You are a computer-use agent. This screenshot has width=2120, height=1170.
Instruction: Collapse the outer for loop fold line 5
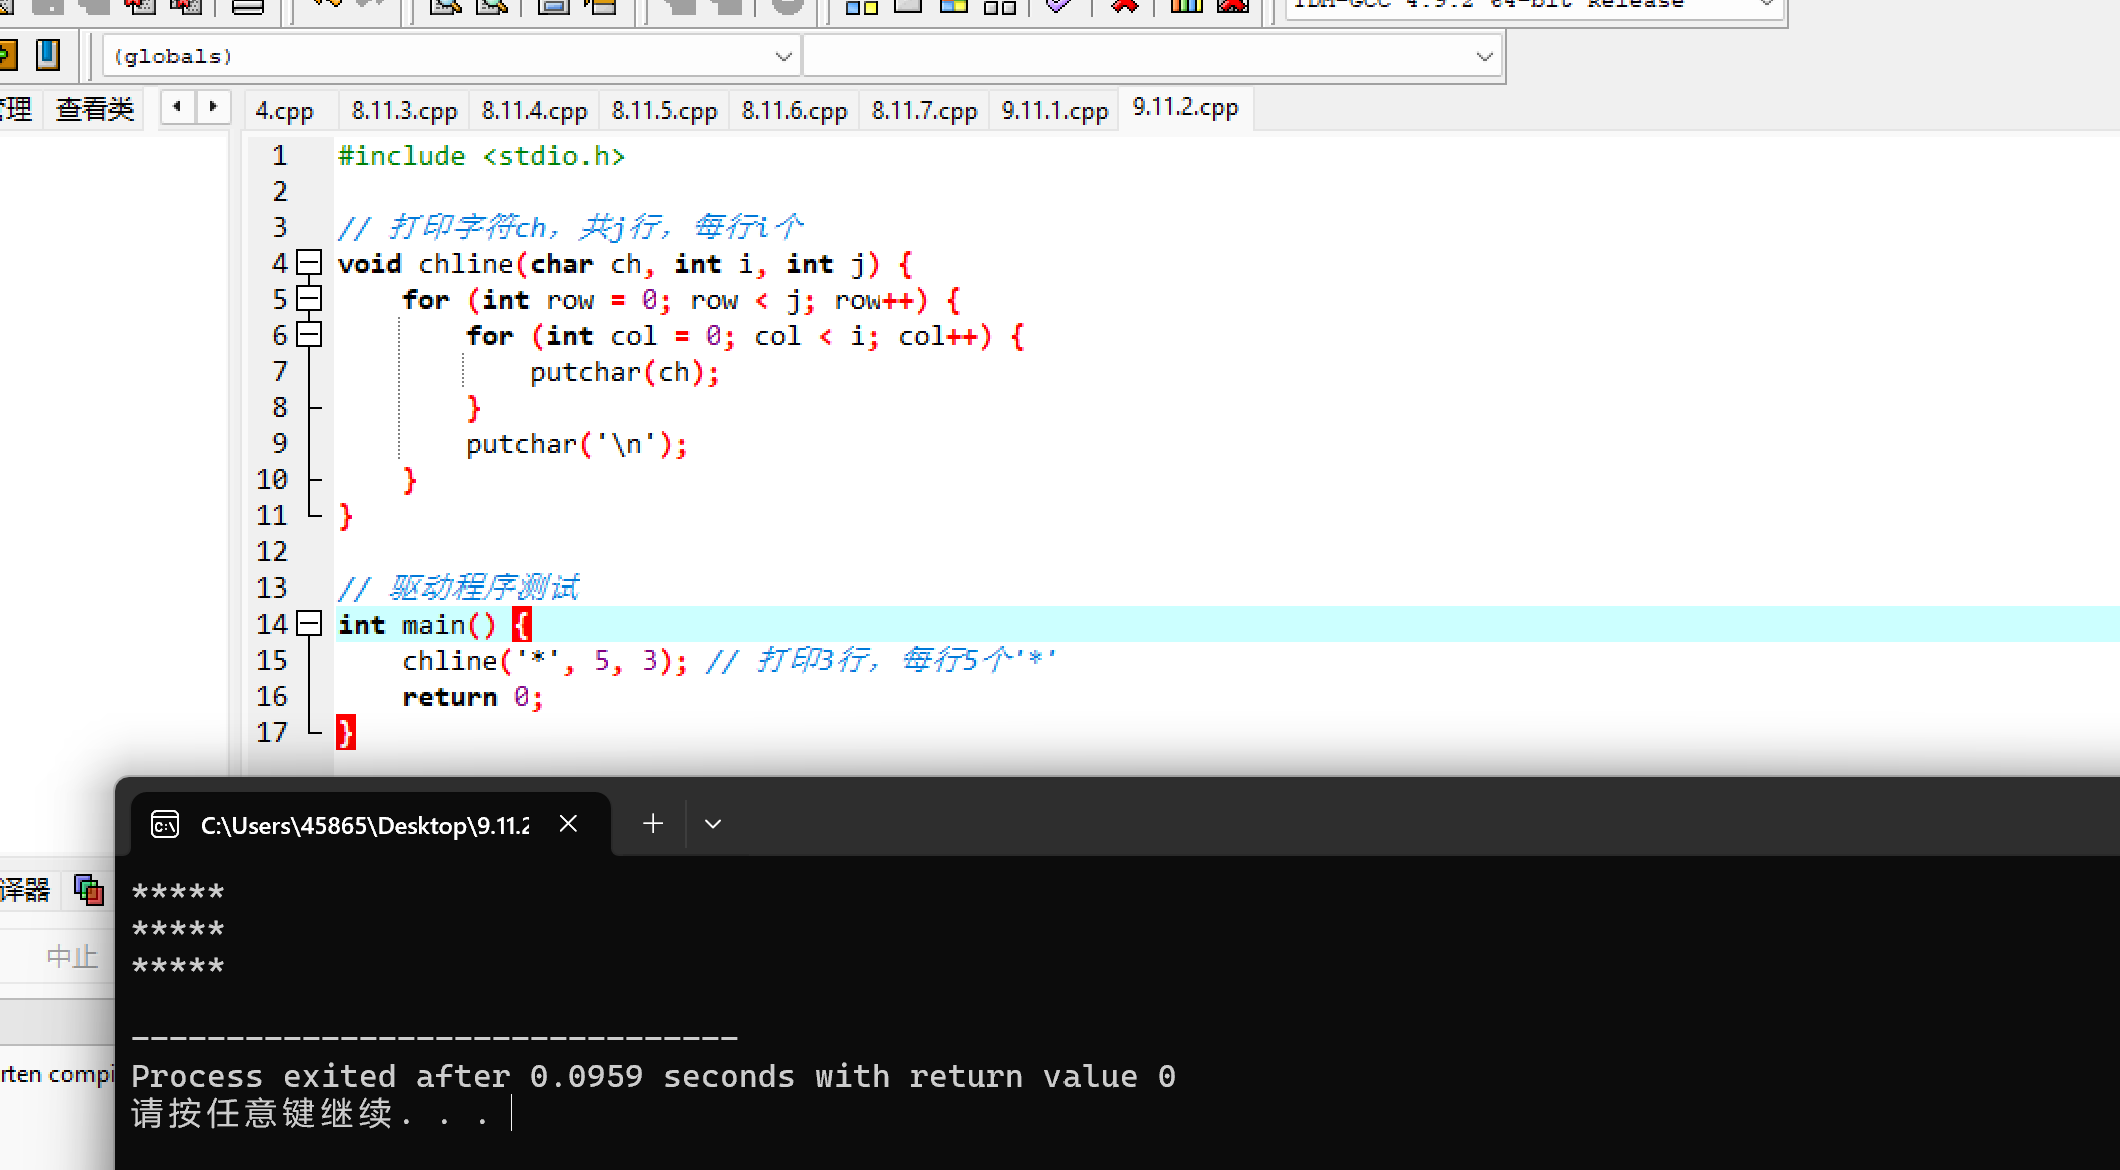click(x=310, y=299)
